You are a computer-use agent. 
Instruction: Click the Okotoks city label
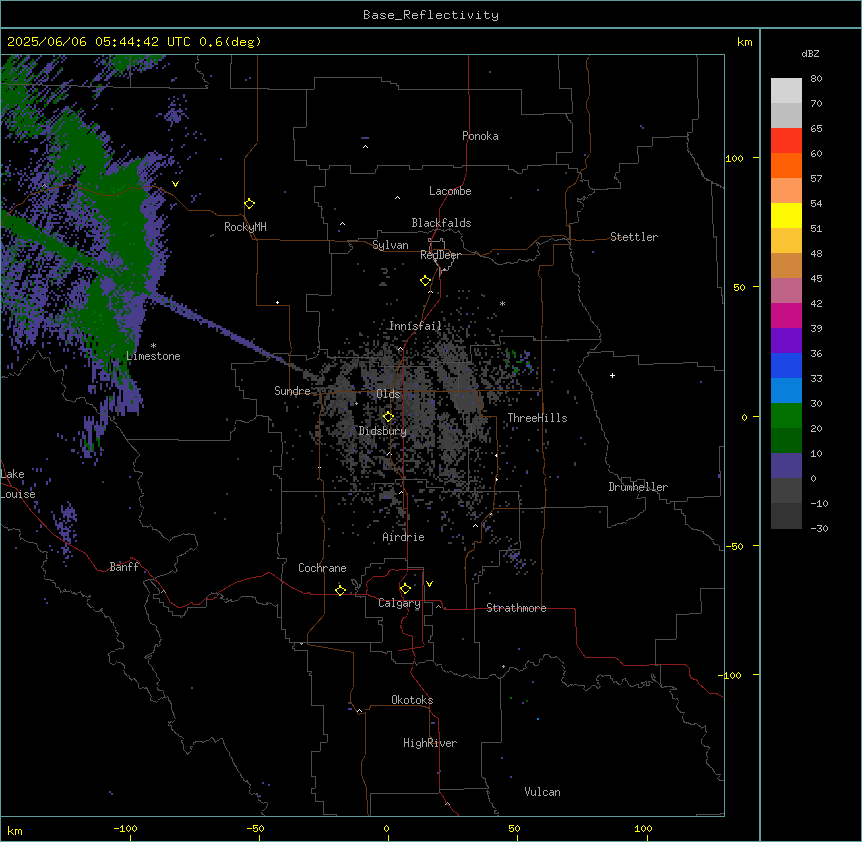tap(412, 700)
